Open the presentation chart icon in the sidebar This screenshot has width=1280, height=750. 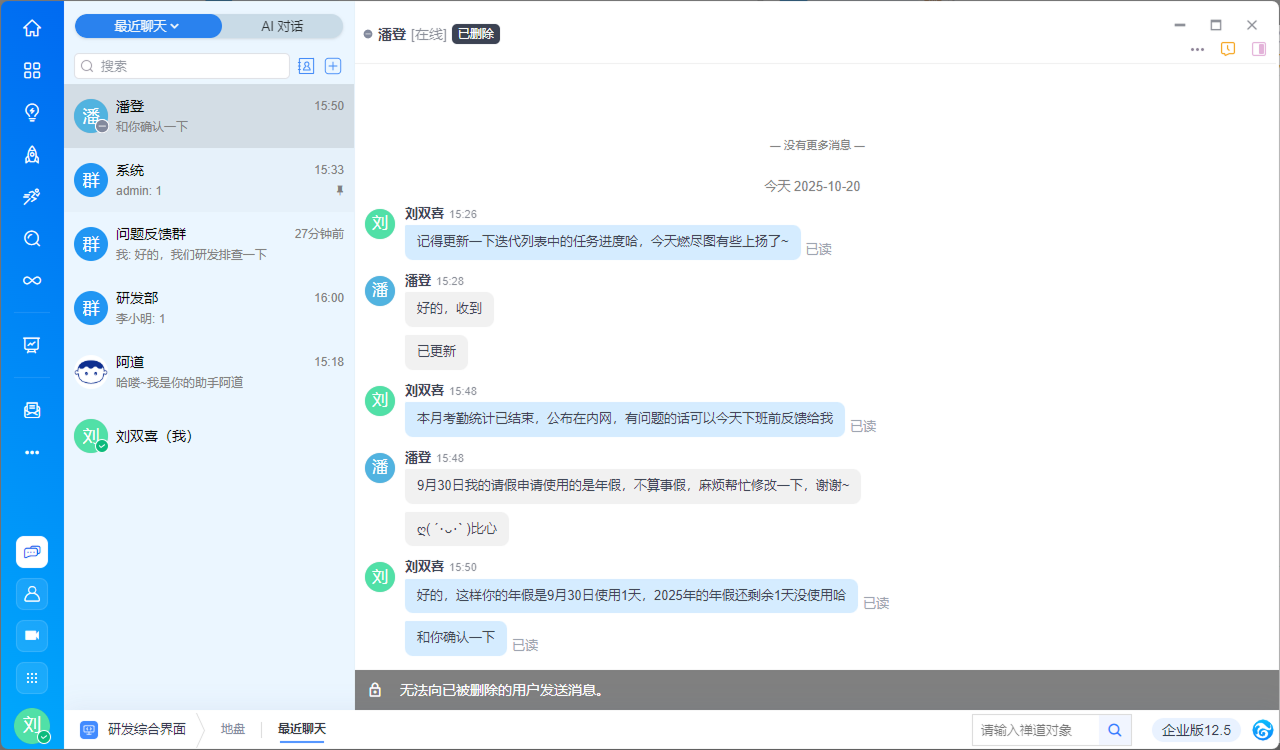click(32, 345)
